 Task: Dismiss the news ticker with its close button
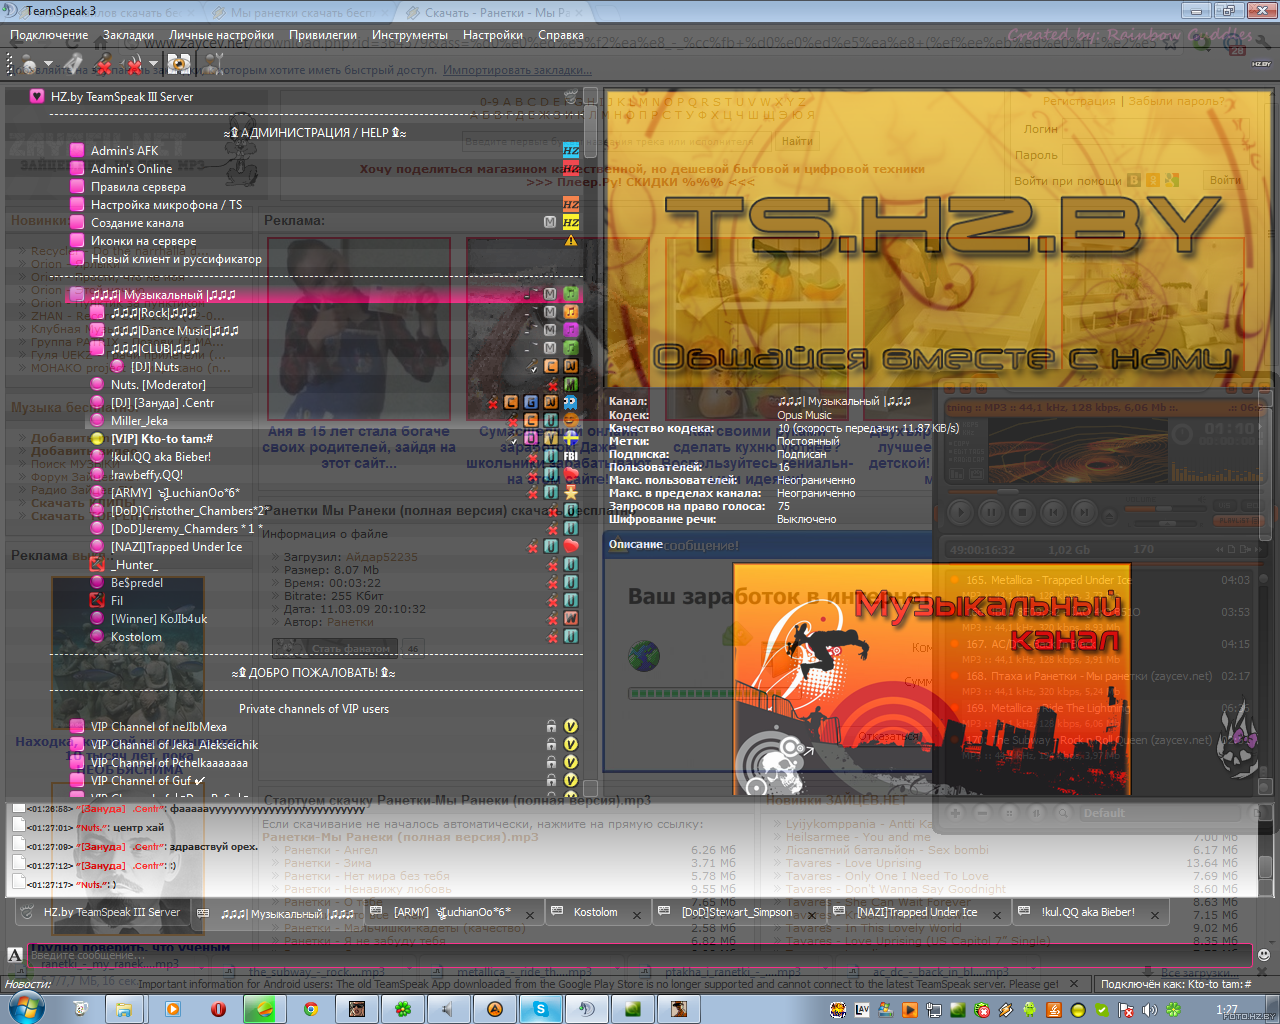(1073, 984)
